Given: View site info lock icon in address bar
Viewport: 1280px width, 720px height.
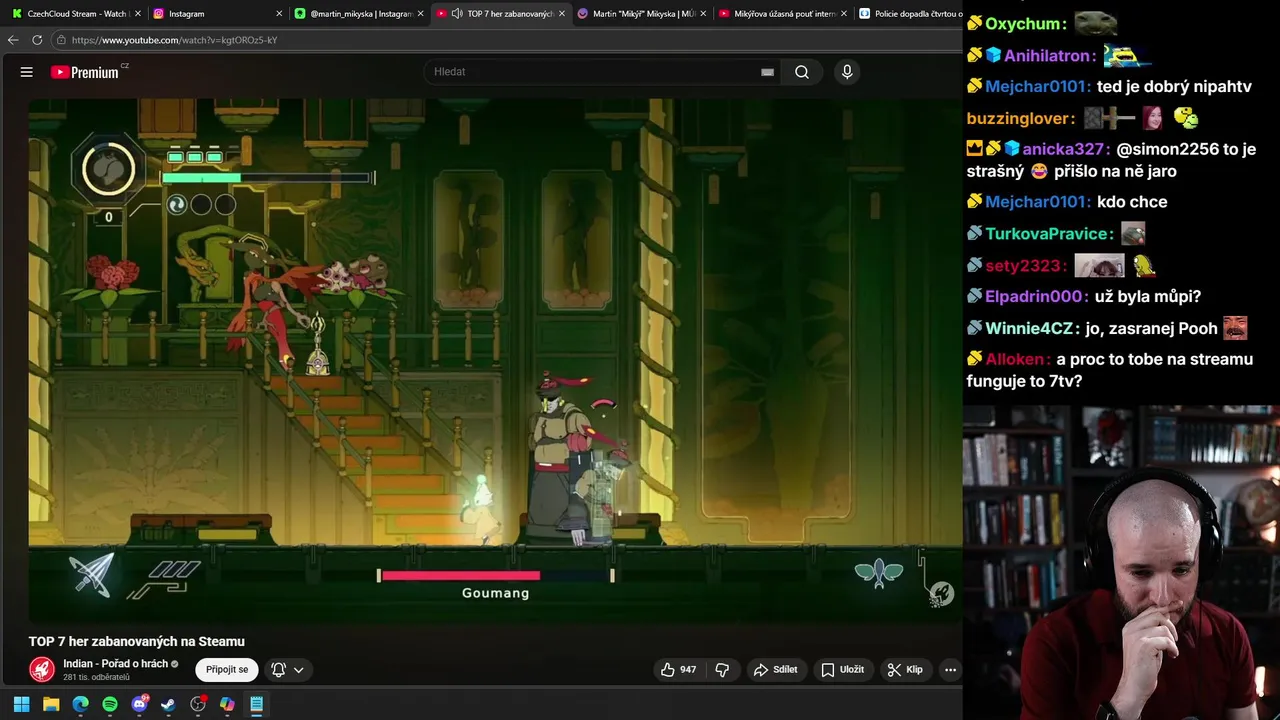Looking at the screenshot, I should (x=62, y=40).
